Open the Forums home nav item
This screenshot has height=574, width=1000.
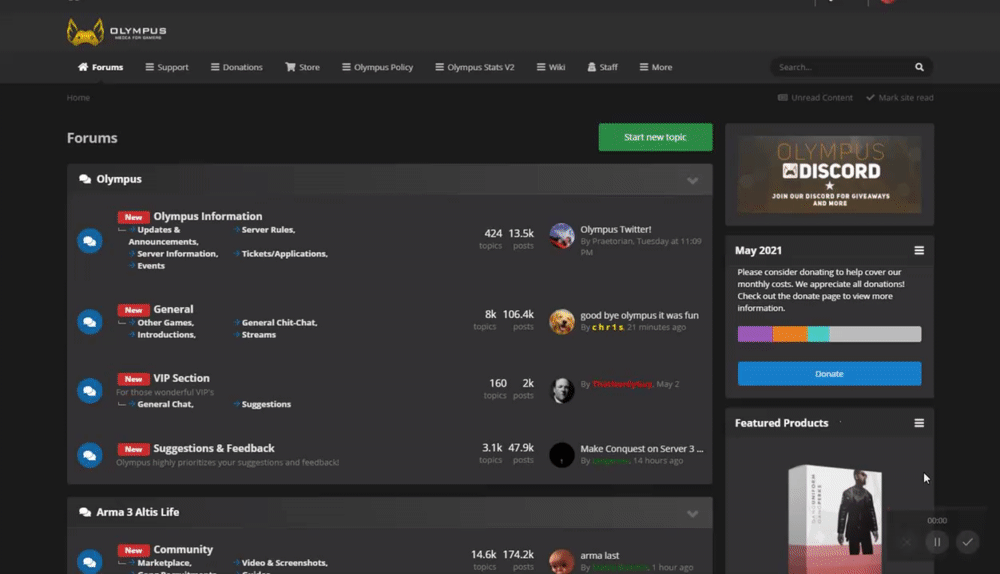(x=101, y=67)
